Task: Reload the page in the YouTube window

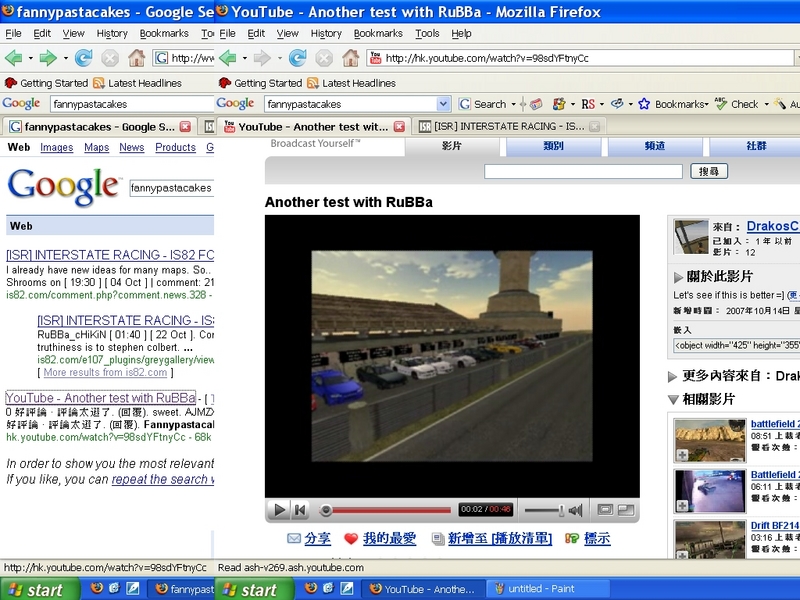Action: point(297,58)
